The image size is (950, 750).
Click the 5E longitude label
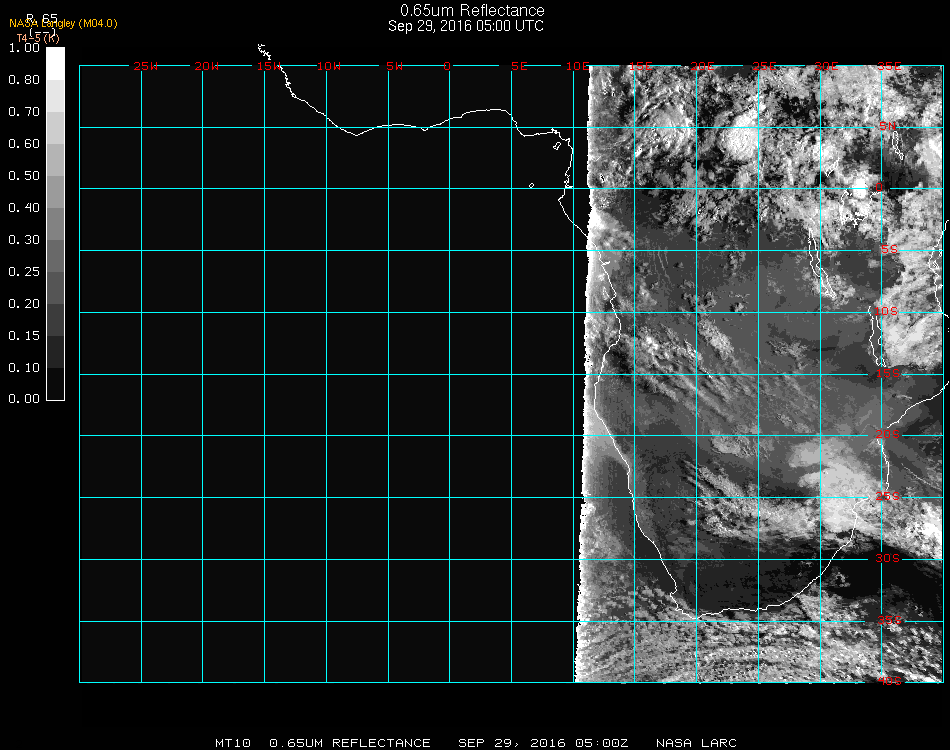point(518,66)
